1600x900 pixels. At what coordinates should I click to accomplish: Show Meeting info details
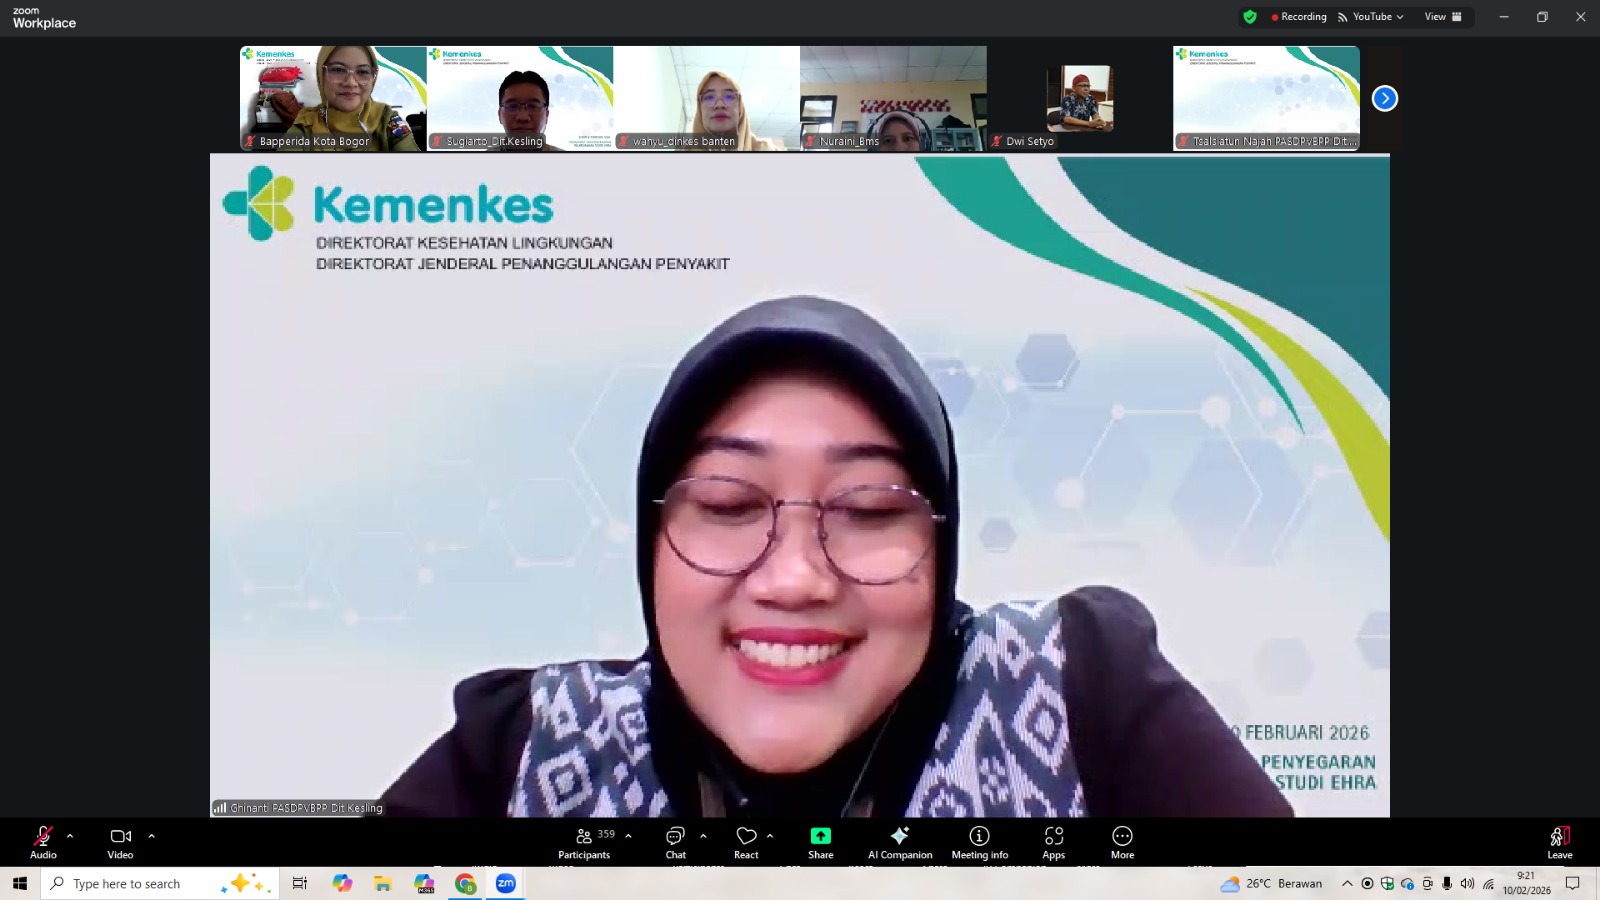coord(979,841)
